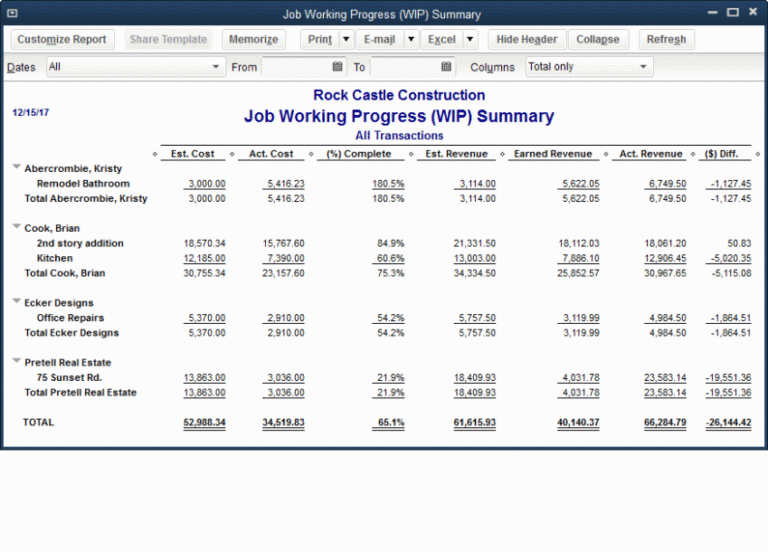This screenshot has height=552, width=768.
Task: Click the Act. Revenue column header
Action: click(651, 154)
